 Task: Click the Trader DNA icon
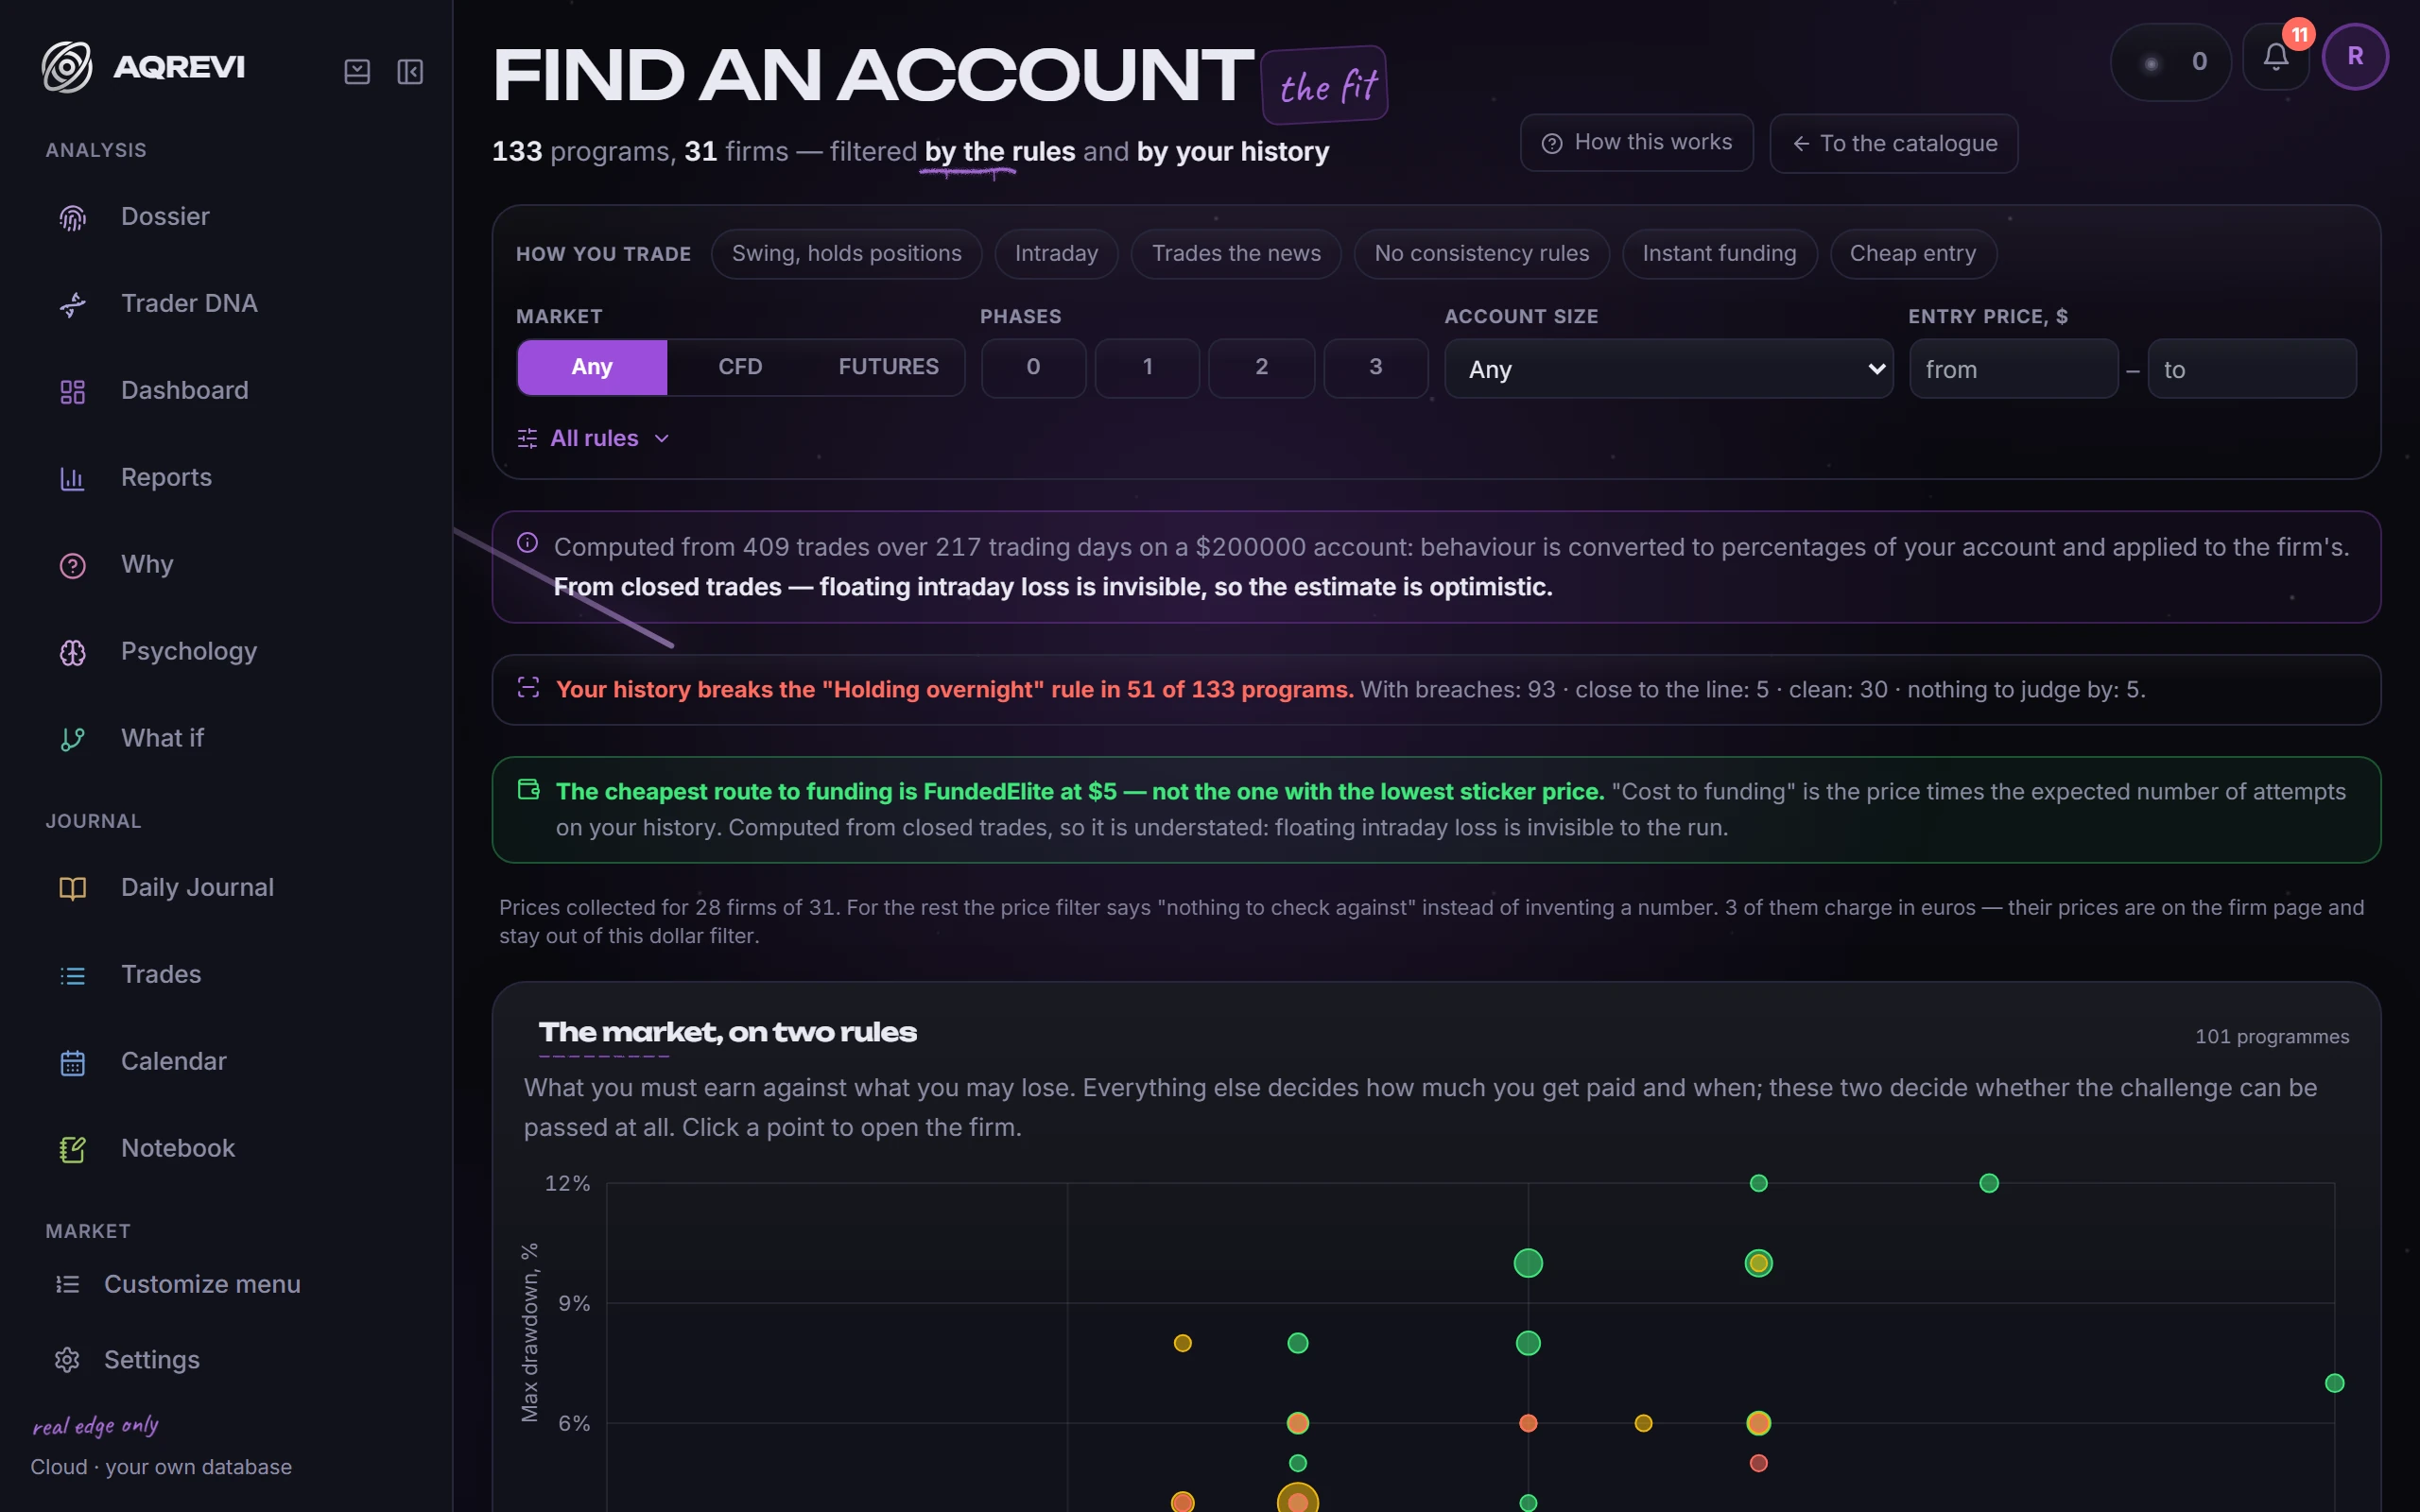pyautogui.click(x=72, y=304)
